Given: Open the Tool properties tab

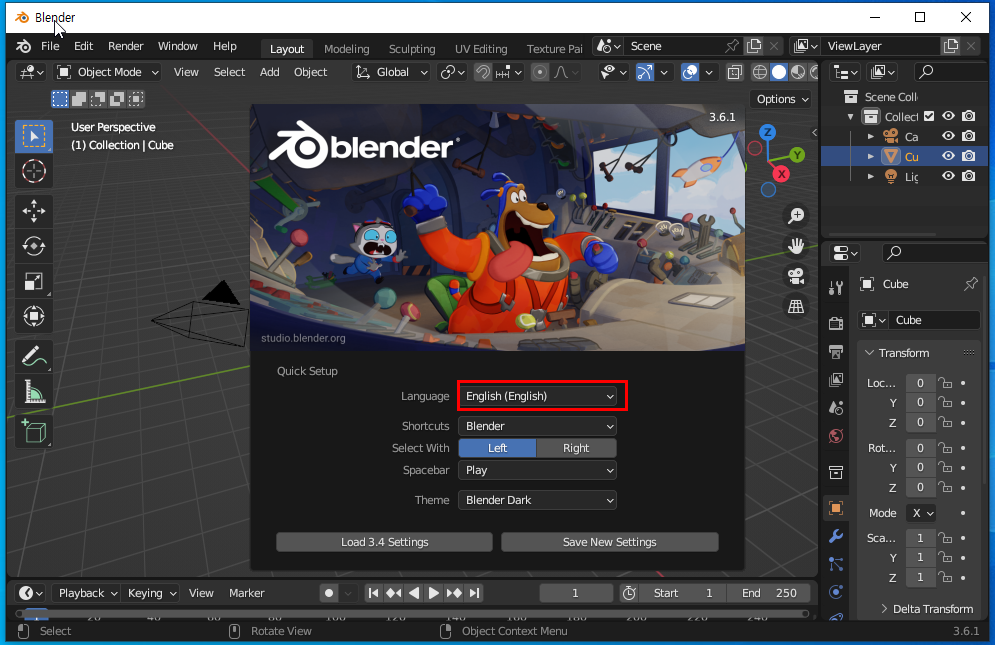Looking at the screenshot, I should (836, 288).
